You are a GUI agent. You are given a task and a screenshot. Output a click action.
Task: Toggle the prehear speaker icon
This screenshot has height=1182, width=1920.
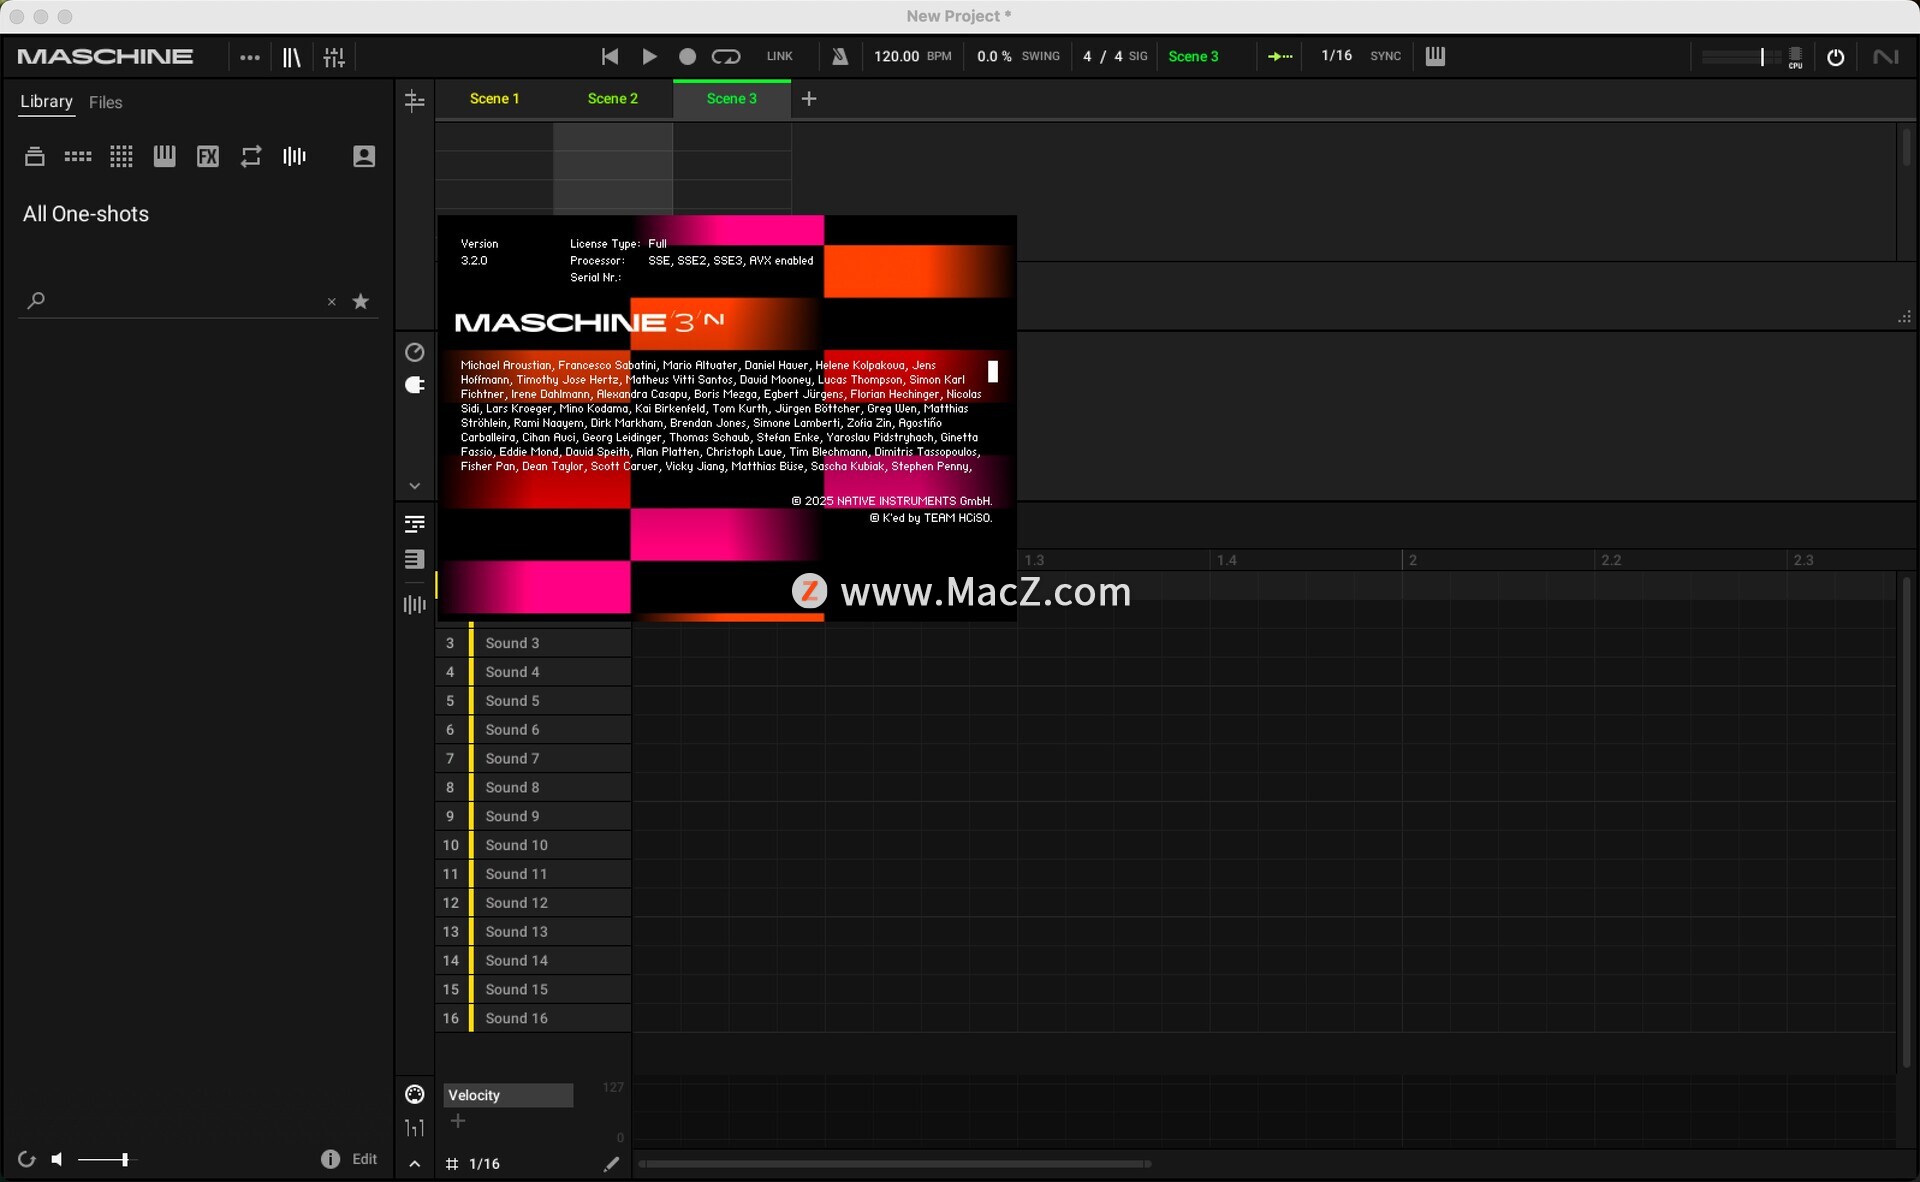57,1160
